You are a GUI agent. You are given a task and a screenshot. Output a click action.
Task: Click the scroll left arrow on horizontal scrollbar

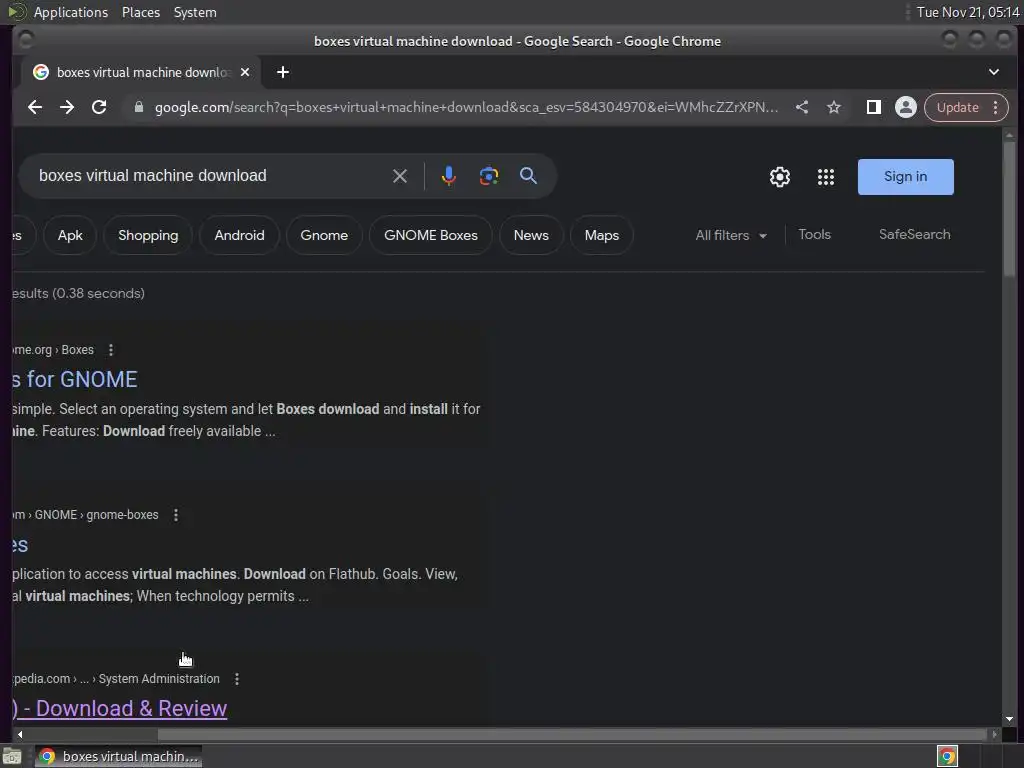coord(20,735)
